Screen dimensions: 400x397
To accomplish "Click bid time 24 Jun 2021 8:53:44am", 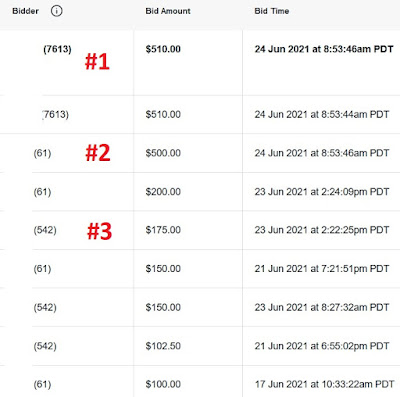I will (322, 115).
